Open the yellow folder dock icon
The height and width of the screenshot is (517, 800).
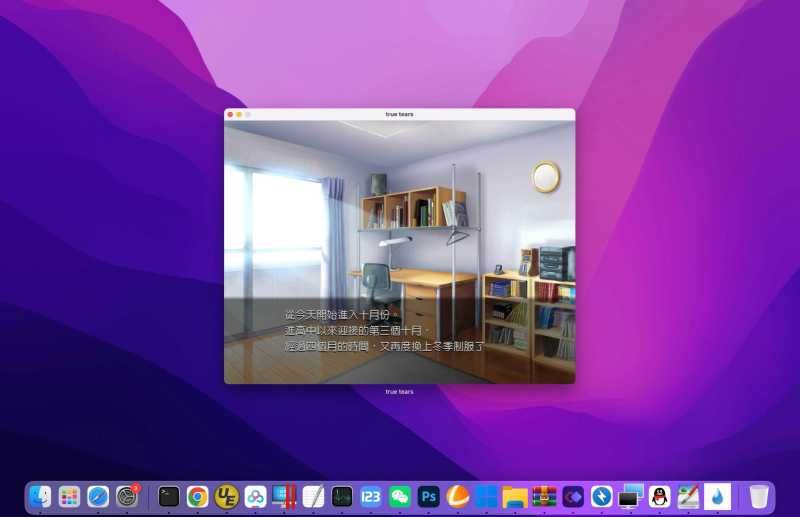pyautogui.click(x=515, y=497)
